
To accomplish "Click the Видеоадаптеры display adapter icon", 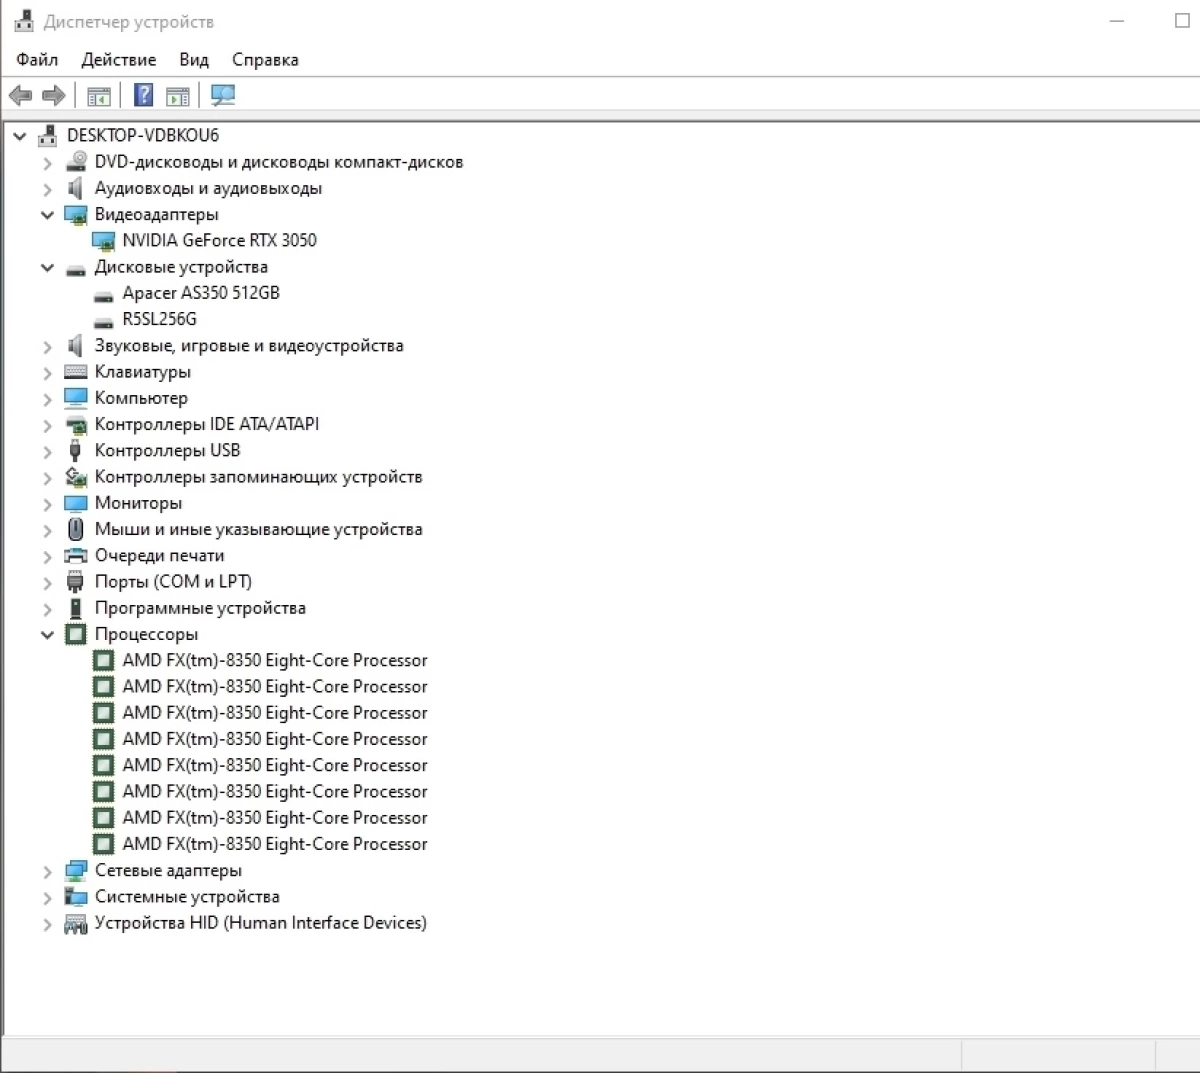I will click(x=76, y=214).
